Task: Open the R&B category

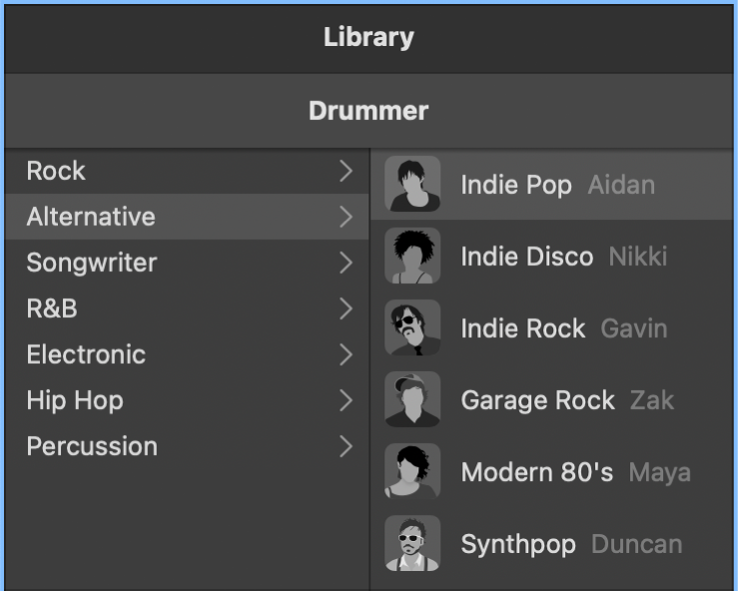Action: (x=187, y=309)
